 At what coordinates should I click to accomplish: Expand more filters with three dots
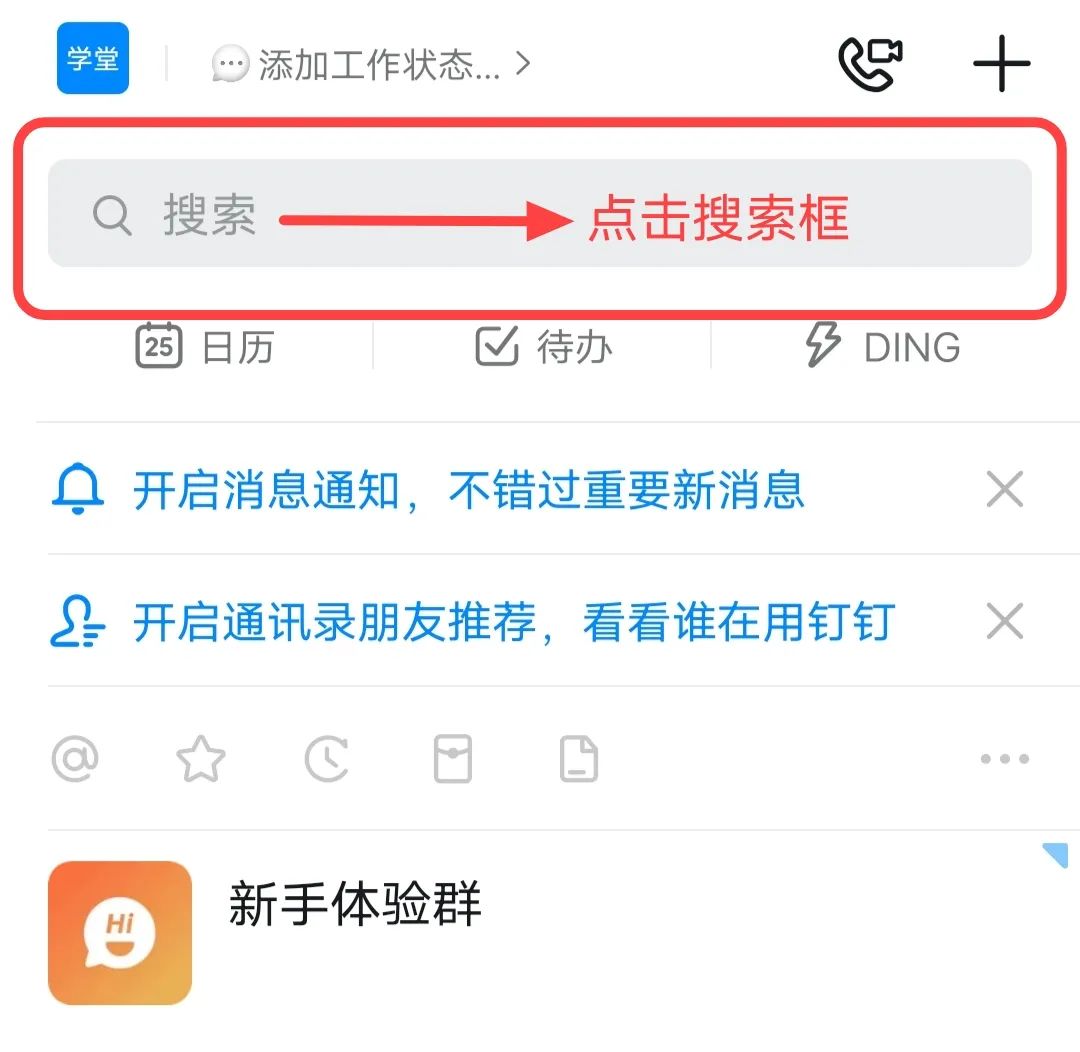[1004, 759]
